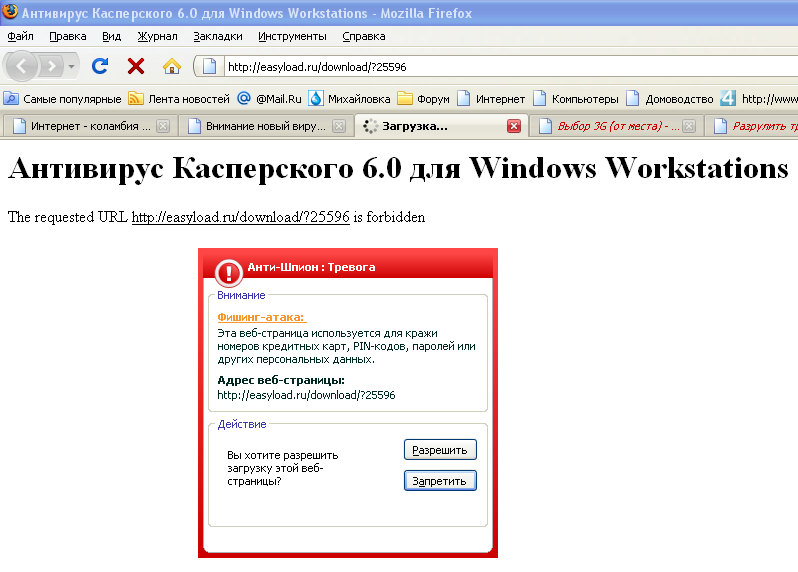Reload the page with the refresh icon
Viewport: 798px width, 572px height.
tap(100, 66)
